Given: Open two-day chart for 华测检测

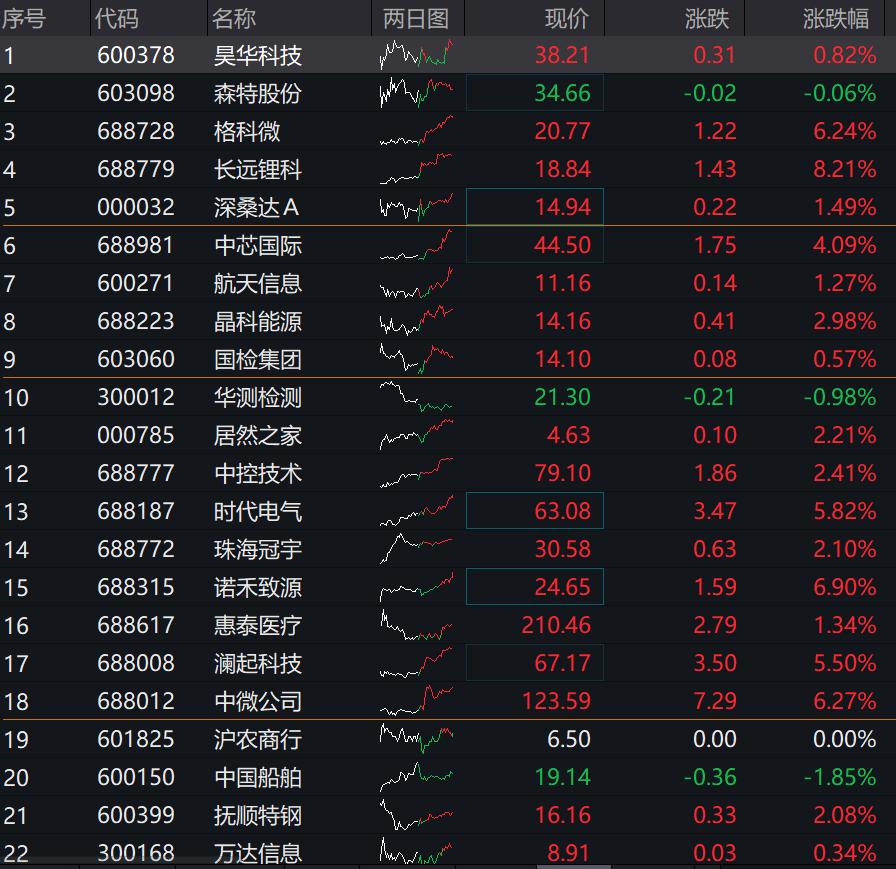Looking at the screenshot, I should point(416,397).
